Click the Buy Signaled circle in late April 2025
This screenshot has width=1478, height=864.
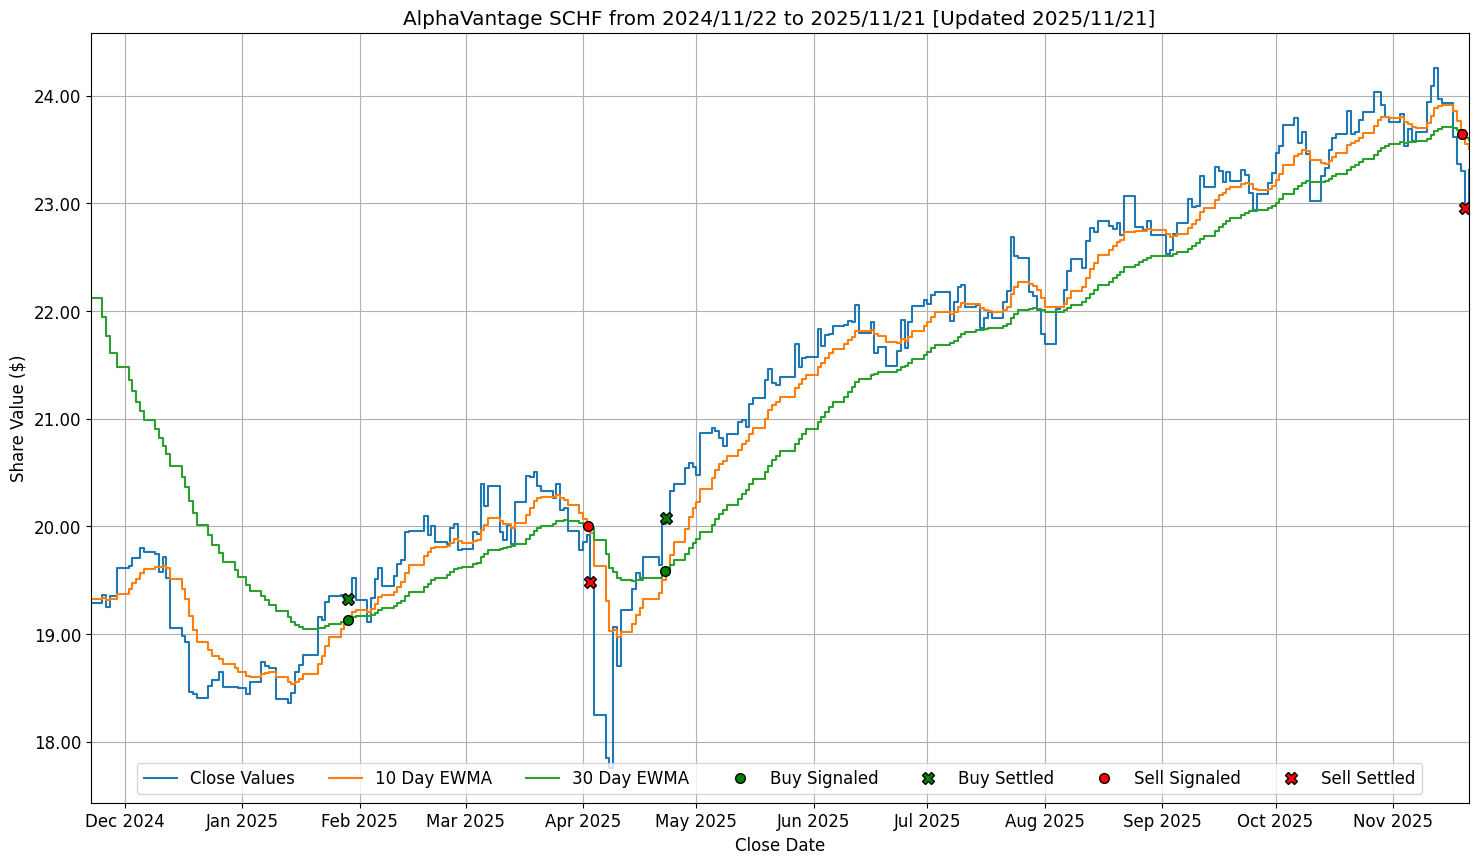[x=665, y=571]
